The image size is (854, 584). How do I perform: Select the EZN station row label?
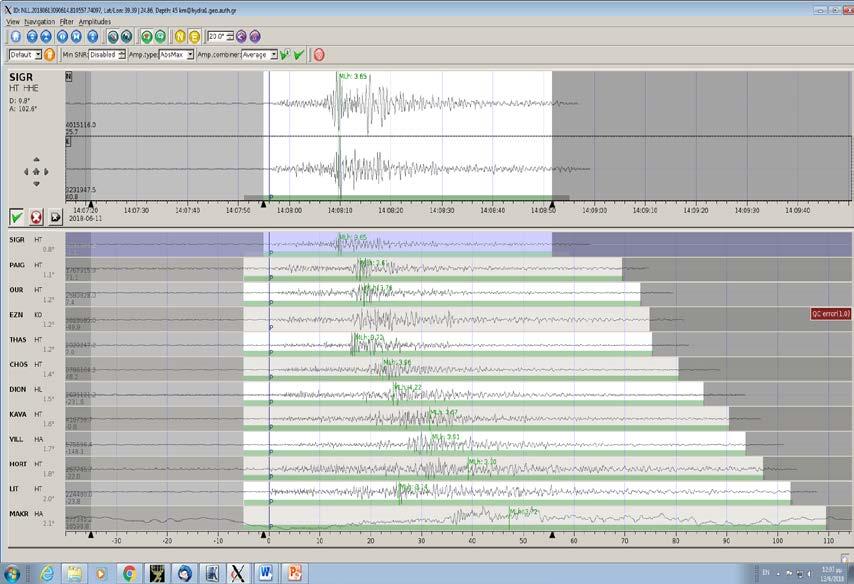click(16, 315)
